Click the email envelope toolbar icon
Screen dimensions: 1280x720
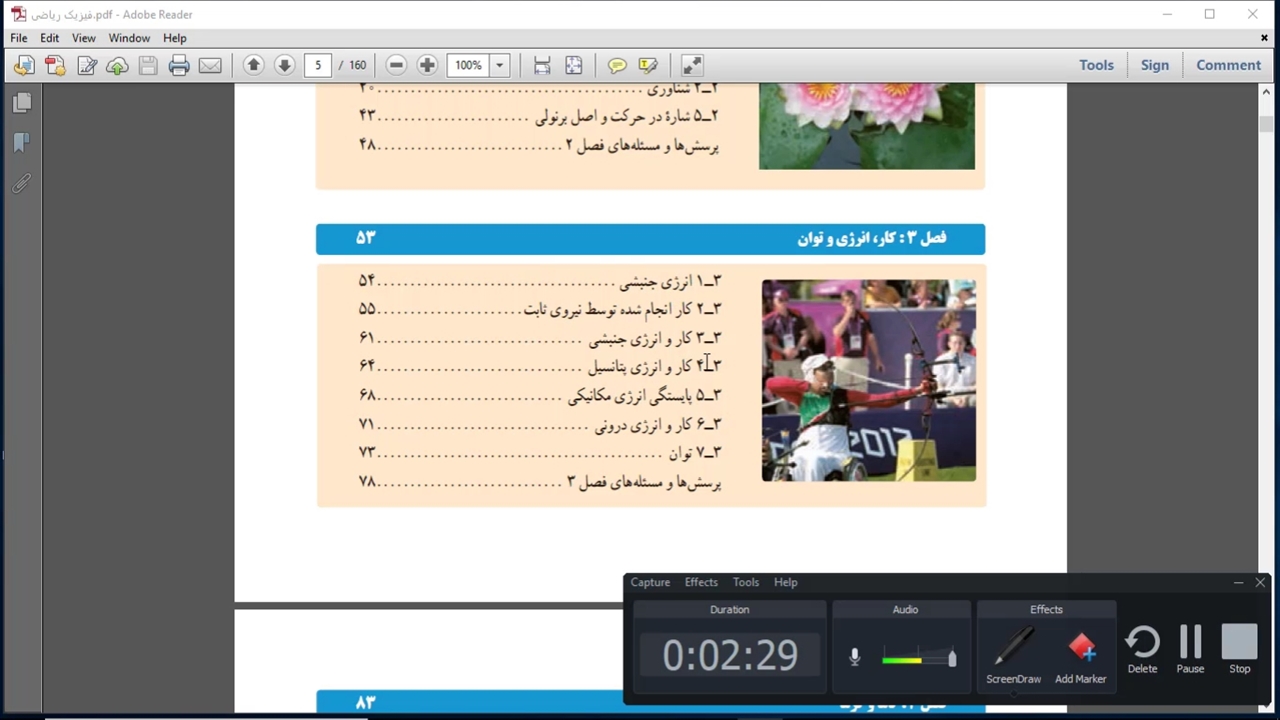[x=210, y=66]
